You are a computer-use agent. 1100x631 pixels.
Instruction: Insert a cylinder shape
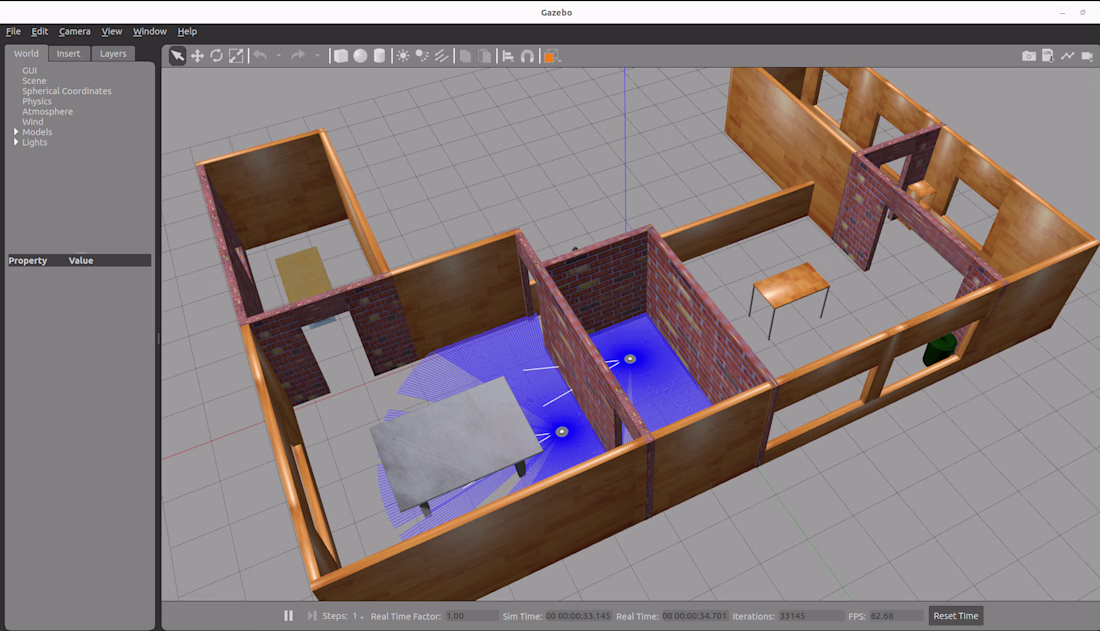pyautogui.click(x=380, y=56)
